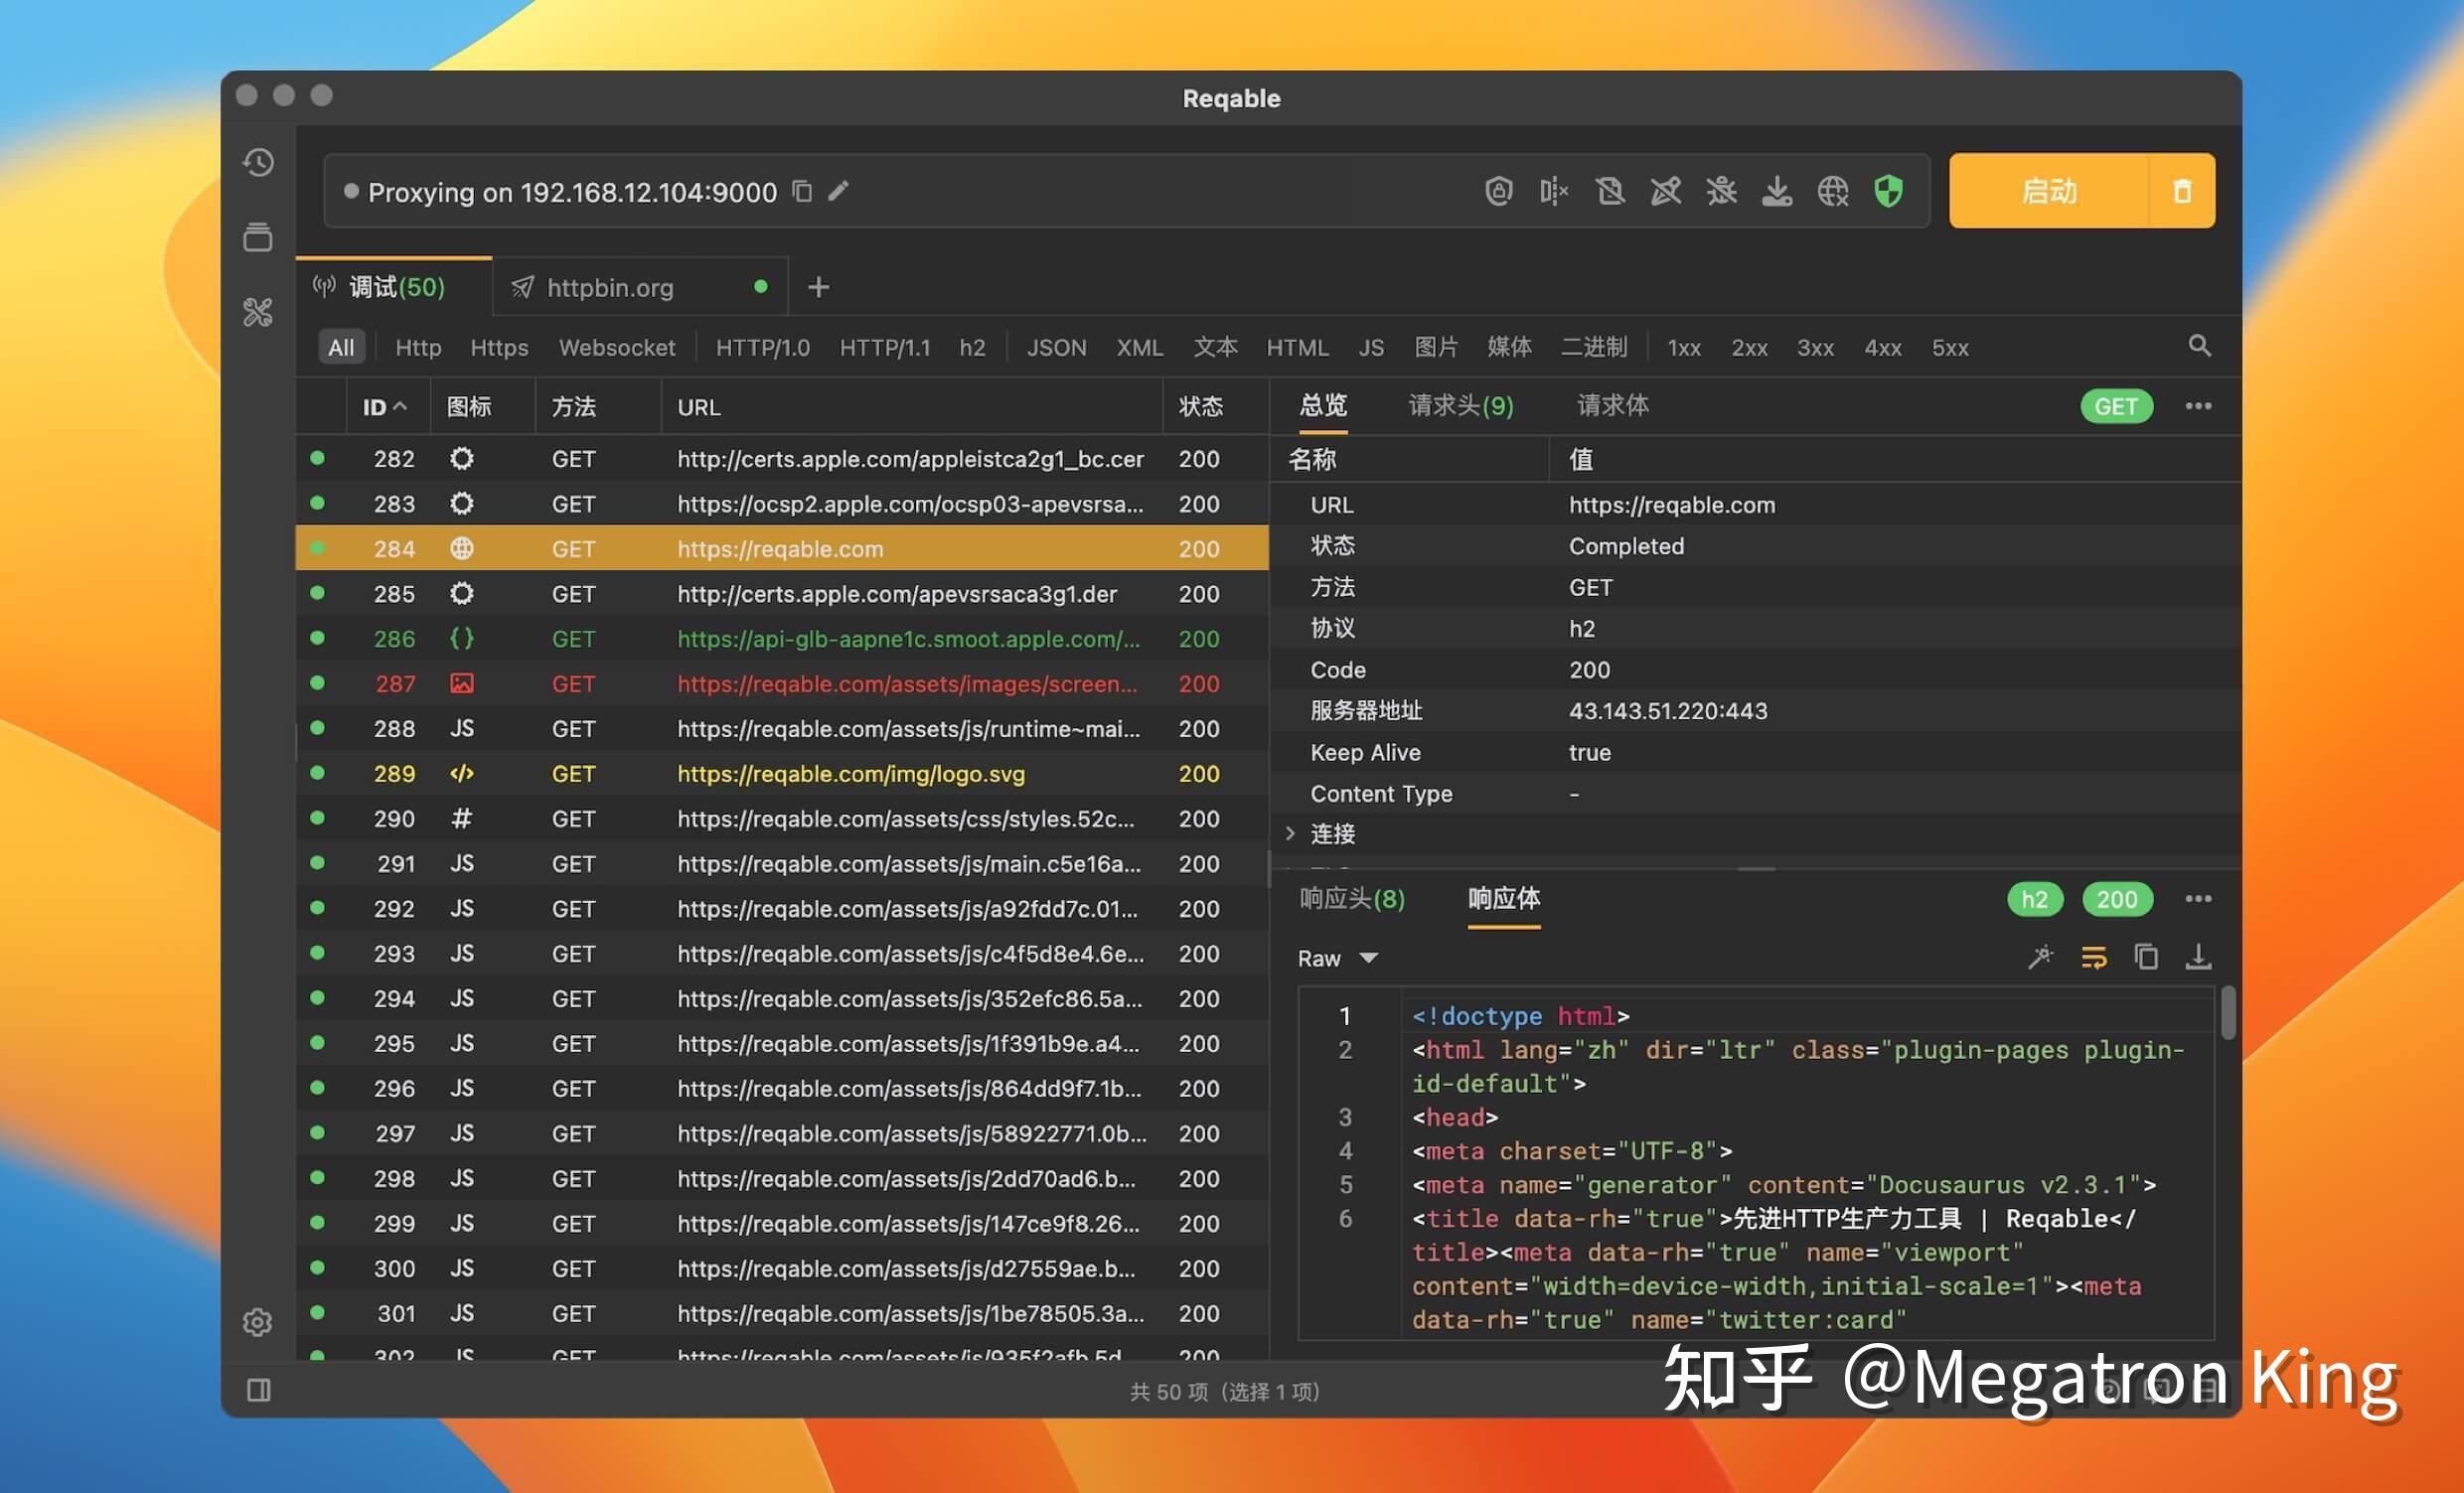The image size is (2464, 1493).
Task: Copy the proxy address 192.168.12.104:9000
Action: click(x=803, y=191)
